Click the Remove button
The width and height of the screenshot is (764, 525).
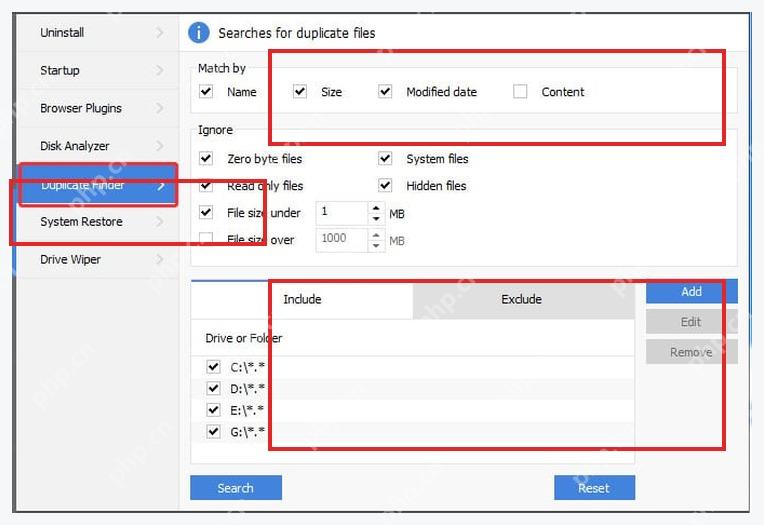click(691, 352)
